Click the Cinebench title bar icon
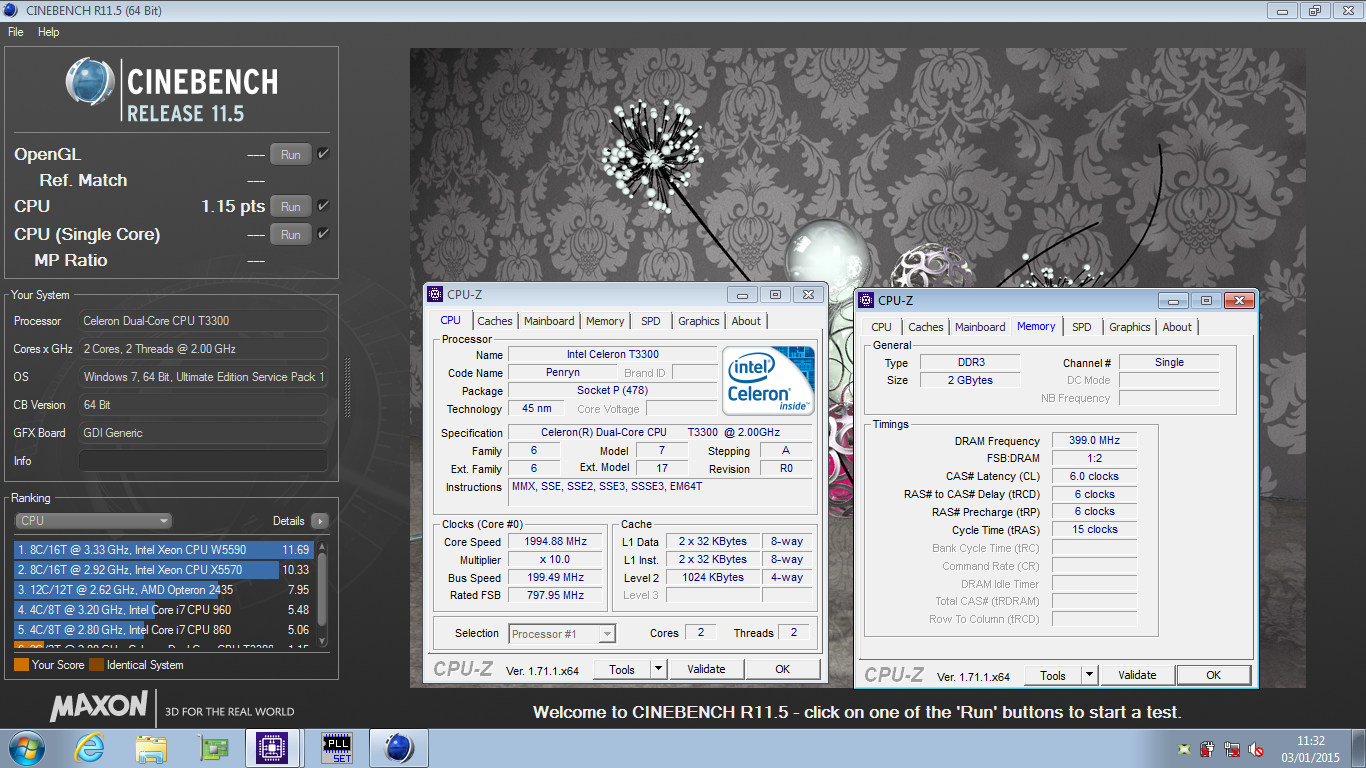 coord(10,11)
